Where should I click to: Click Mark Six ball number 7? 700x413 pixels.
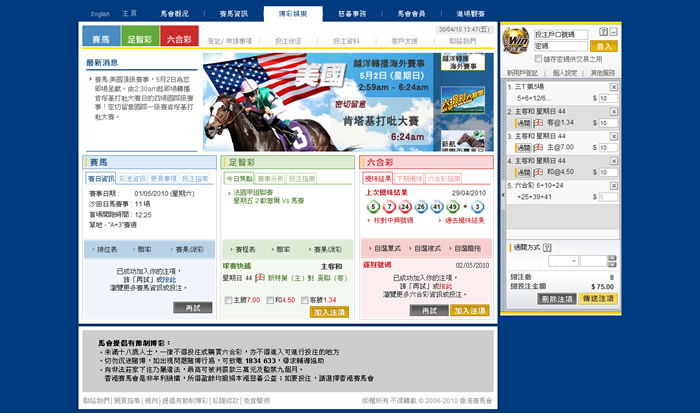pos(389,207)
